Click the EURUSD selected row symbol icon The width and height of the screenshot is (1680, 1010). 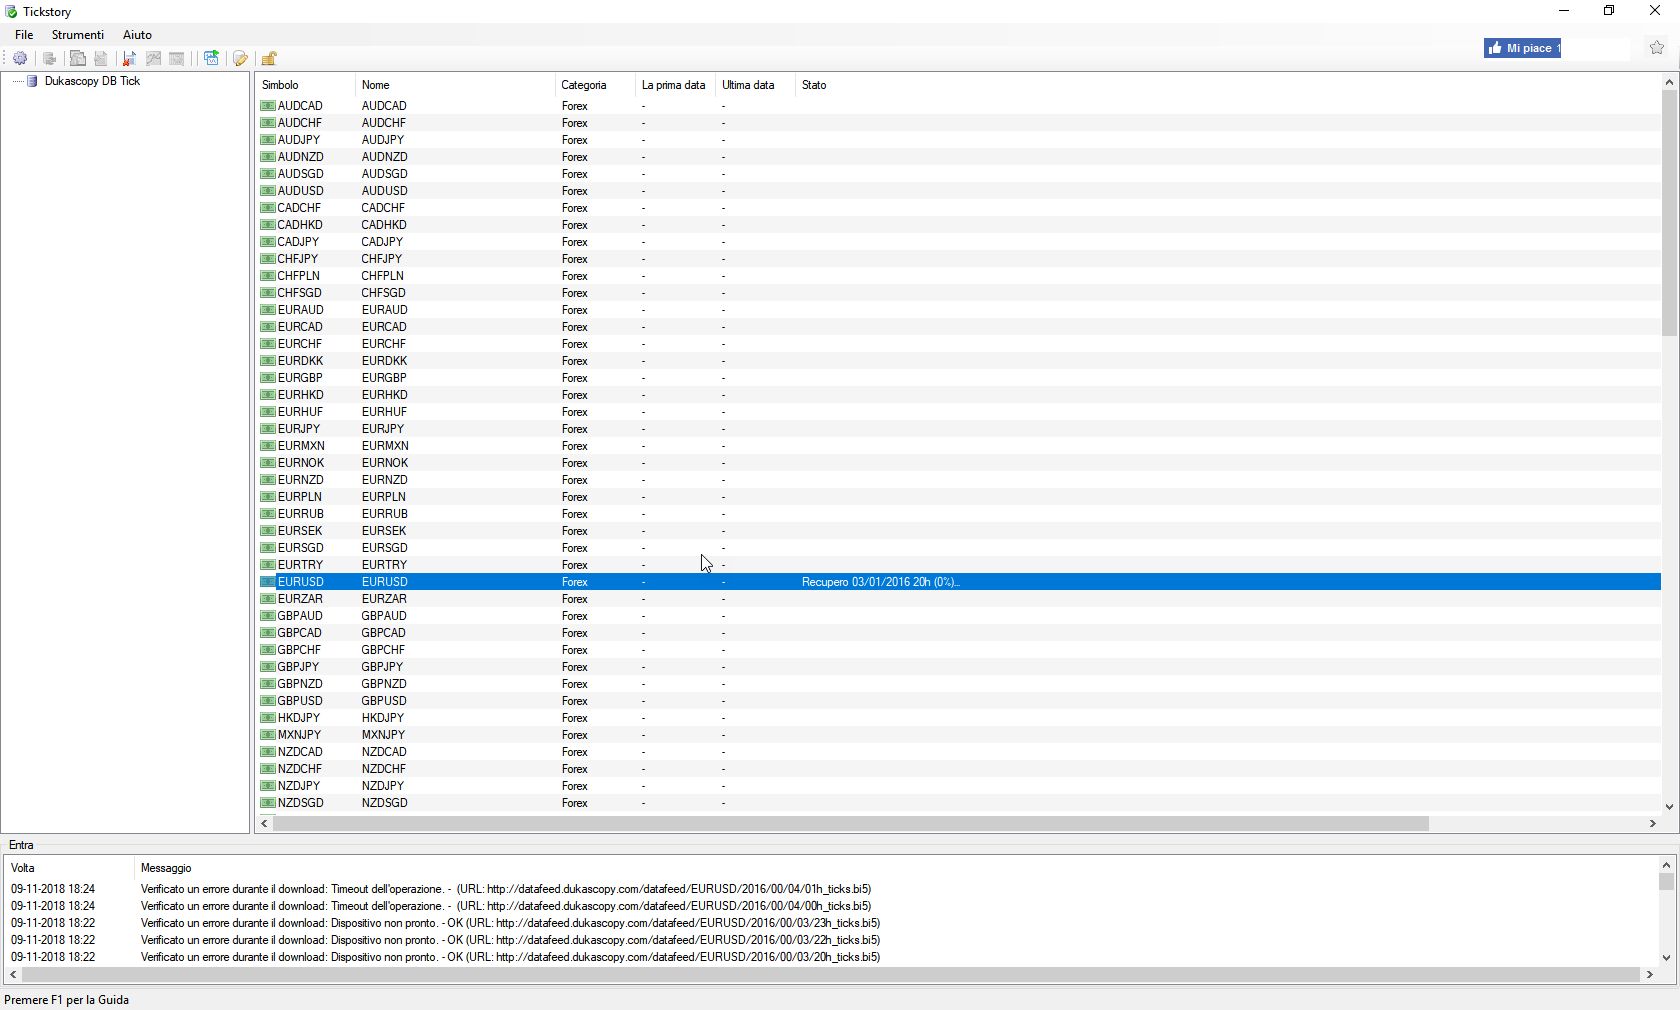267,582
